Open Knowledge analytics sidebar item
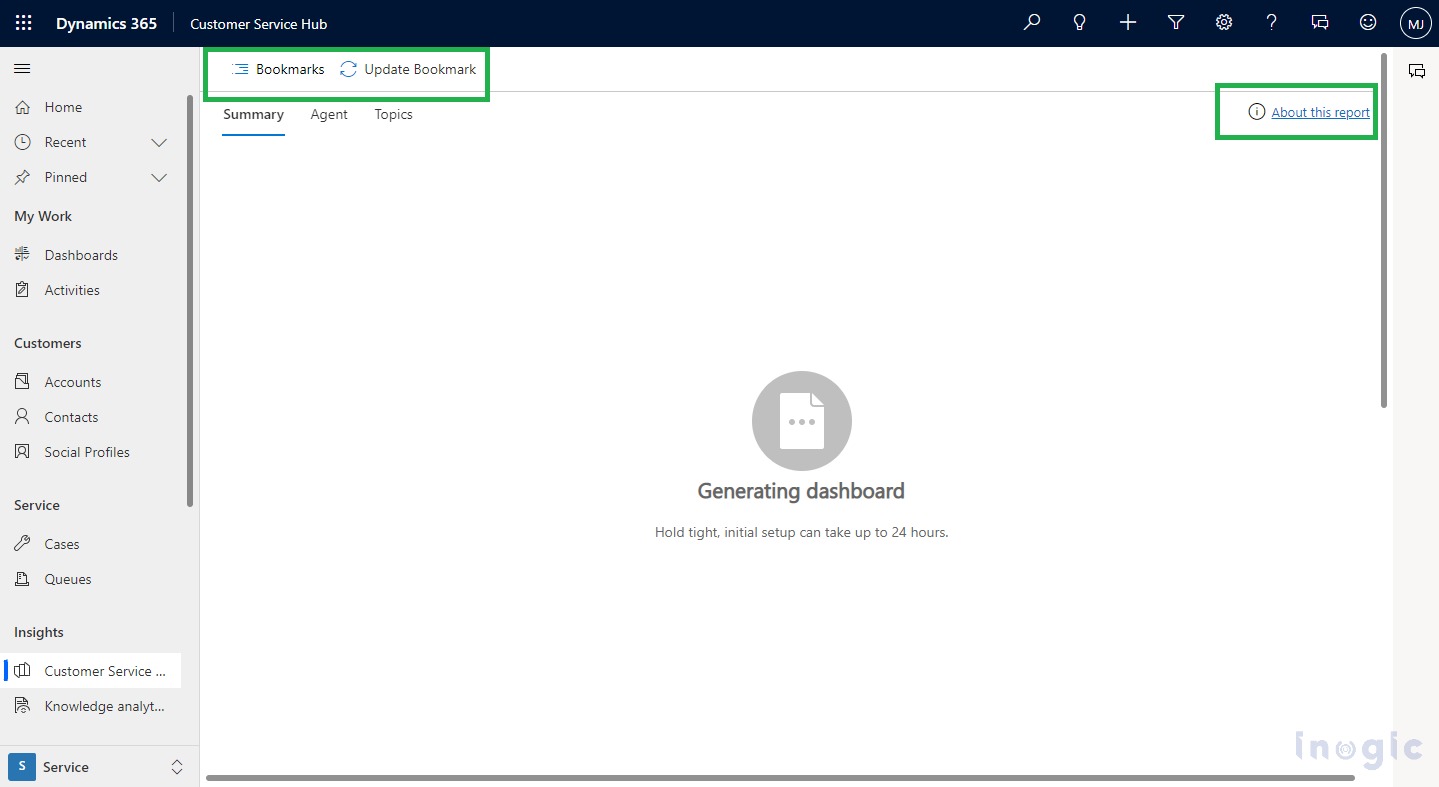Viewport: 1439px width, 787px height. (x=92, y=706)
